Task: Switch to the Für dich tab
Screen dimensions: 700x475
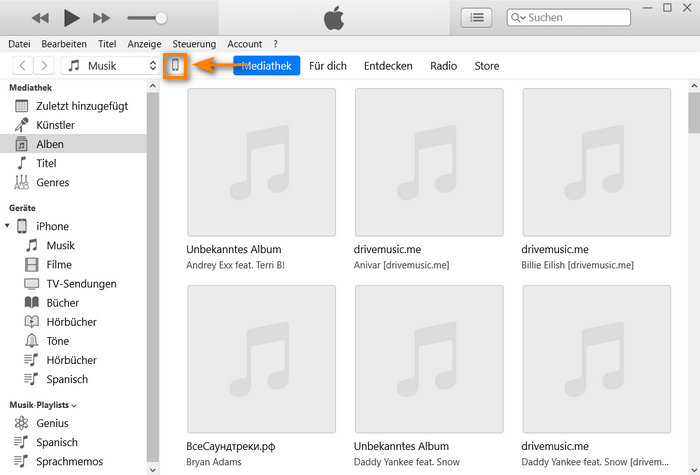Action: (x=328, y=66)
